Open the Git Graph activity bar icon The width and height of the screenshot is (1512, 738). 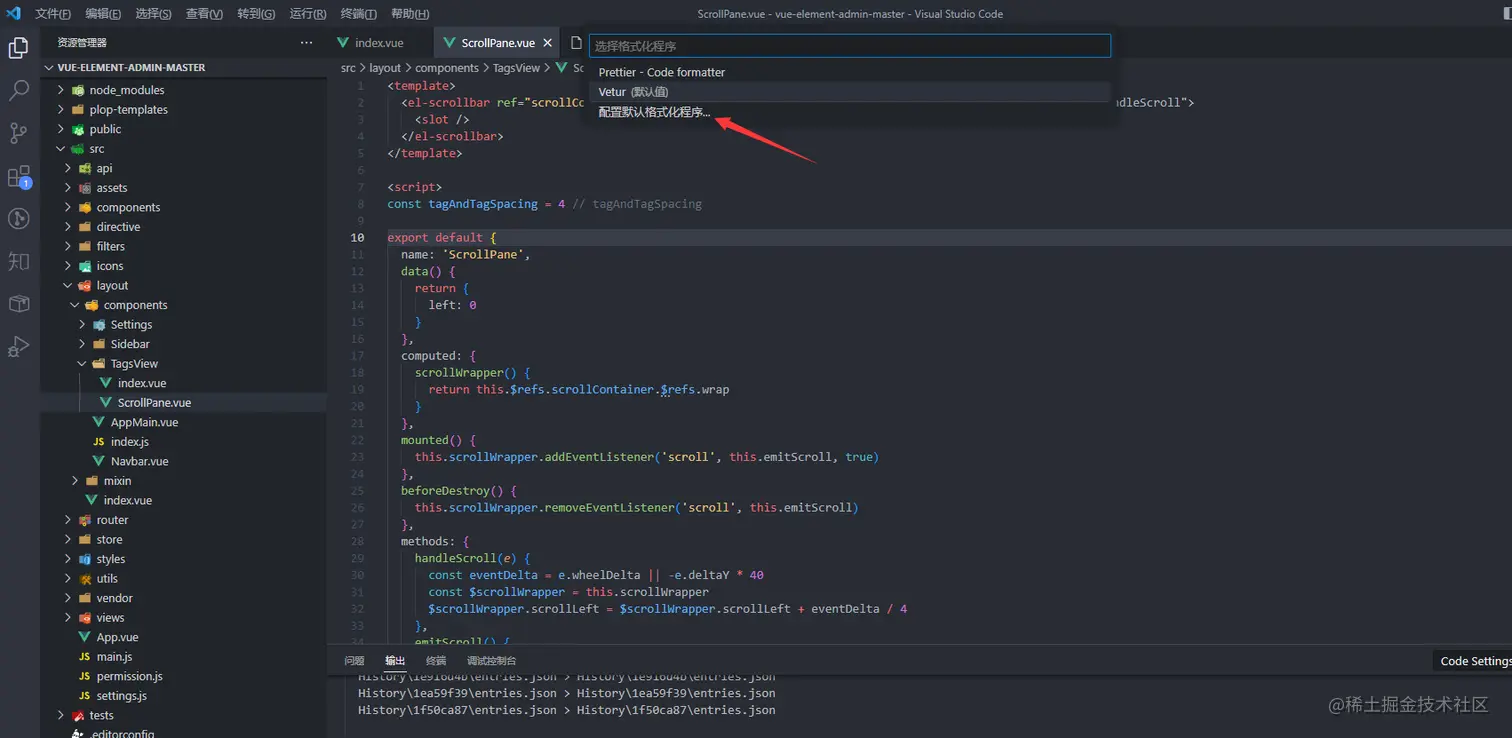[19, 219]
